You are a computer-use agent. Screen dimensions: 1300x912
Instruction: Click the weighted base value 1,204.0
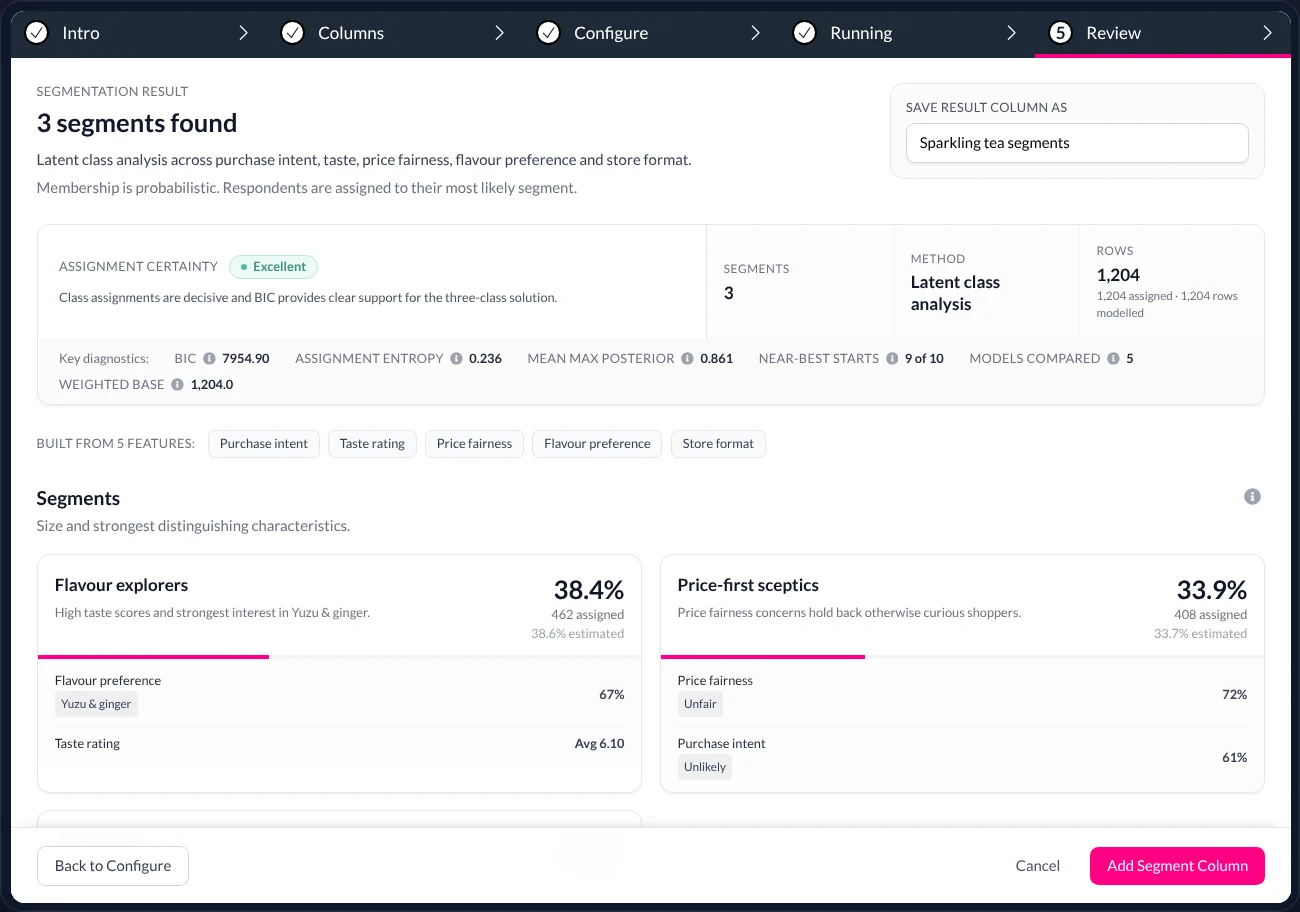[x=212, y=384]
